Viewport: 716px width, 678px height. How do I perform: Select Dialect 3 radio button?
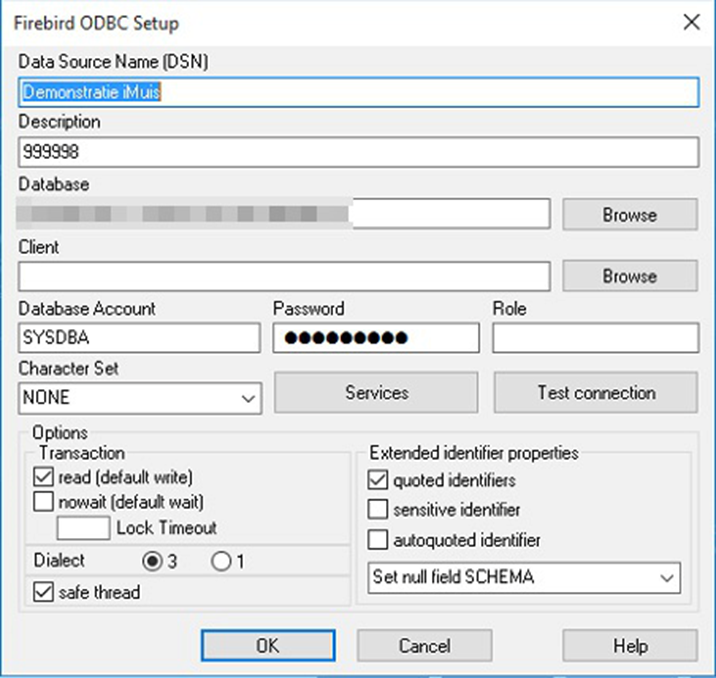pos(152,561)
